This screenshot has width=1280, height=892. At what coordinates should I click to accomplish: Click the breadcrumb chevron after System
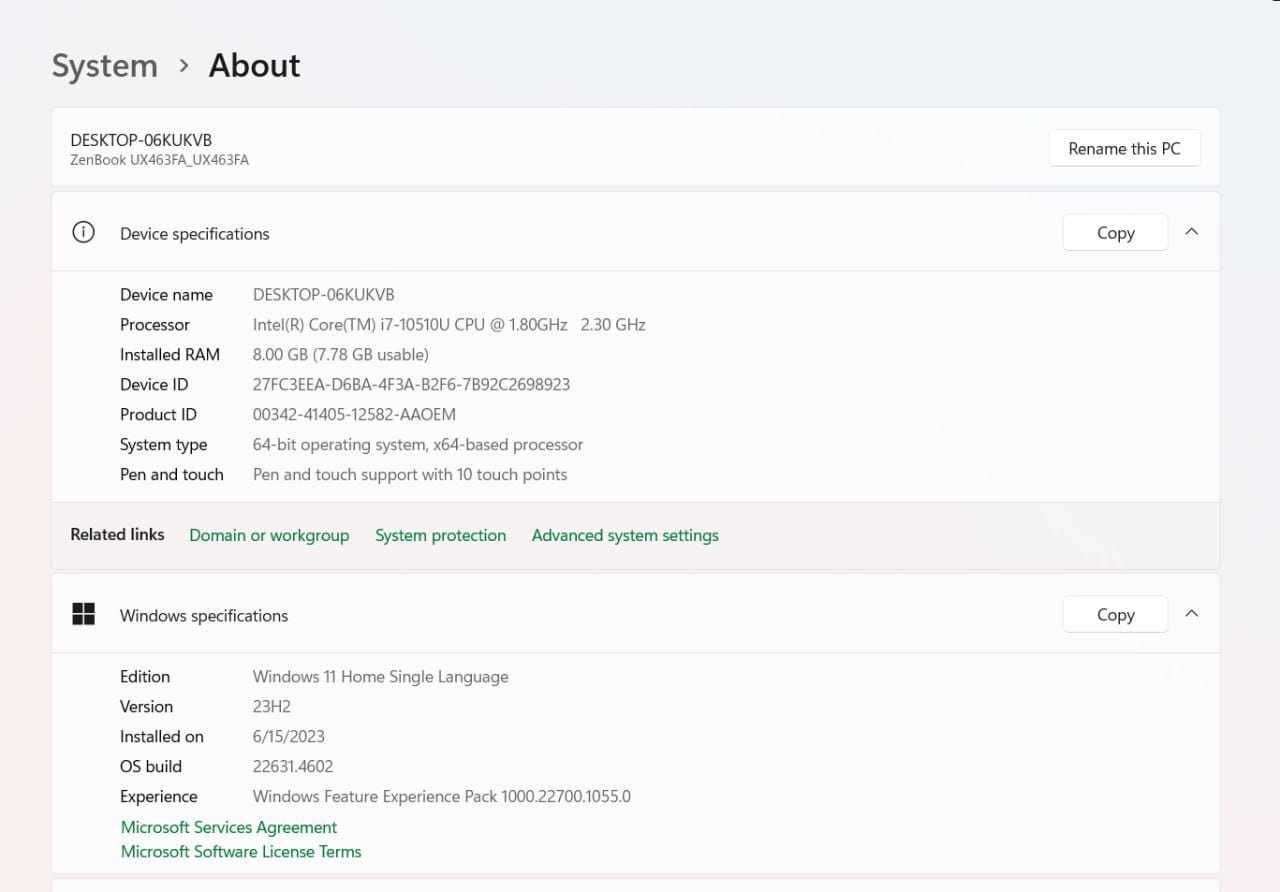183,66
